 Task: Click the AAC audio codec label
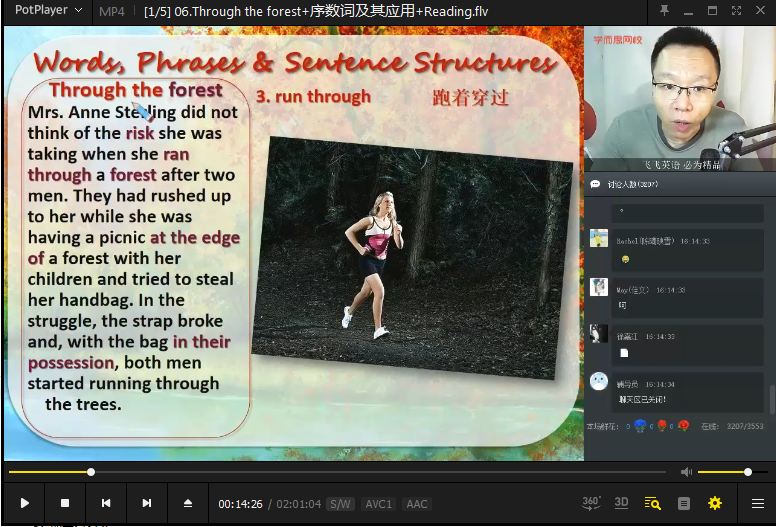[x=416, y=504]
